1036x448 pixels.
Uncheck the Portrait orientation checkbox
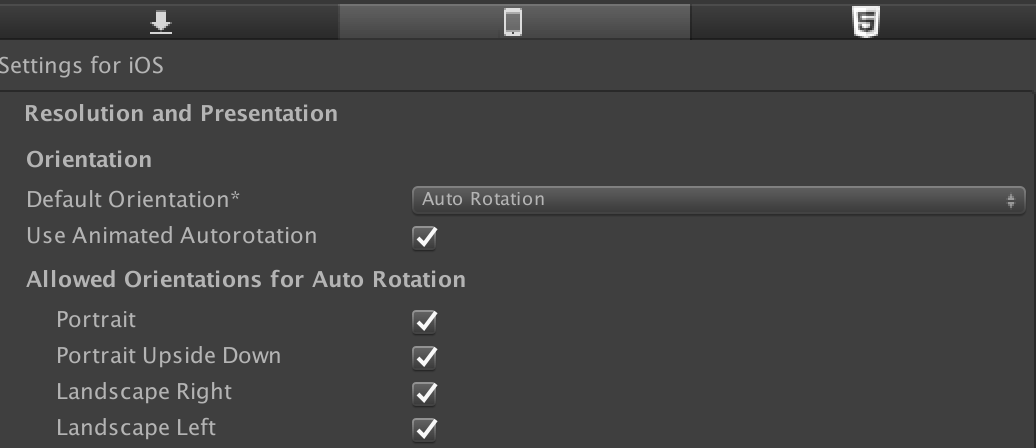pyautogui.click(x=424, y=321)
